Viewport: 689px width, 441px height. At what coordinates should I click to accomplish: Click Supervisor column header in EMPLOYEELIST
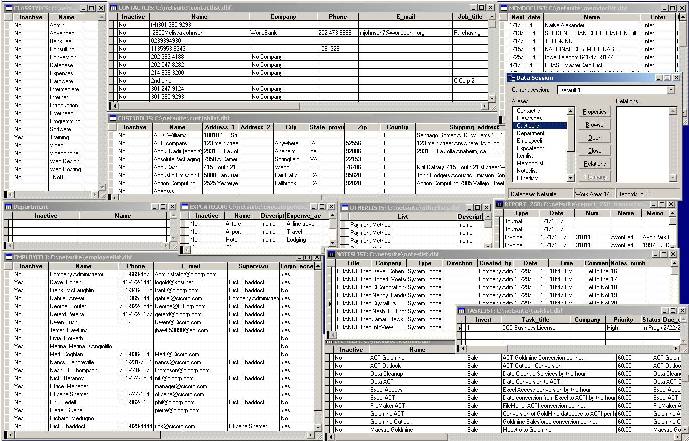pyautogui.click(x=253, y=266)
